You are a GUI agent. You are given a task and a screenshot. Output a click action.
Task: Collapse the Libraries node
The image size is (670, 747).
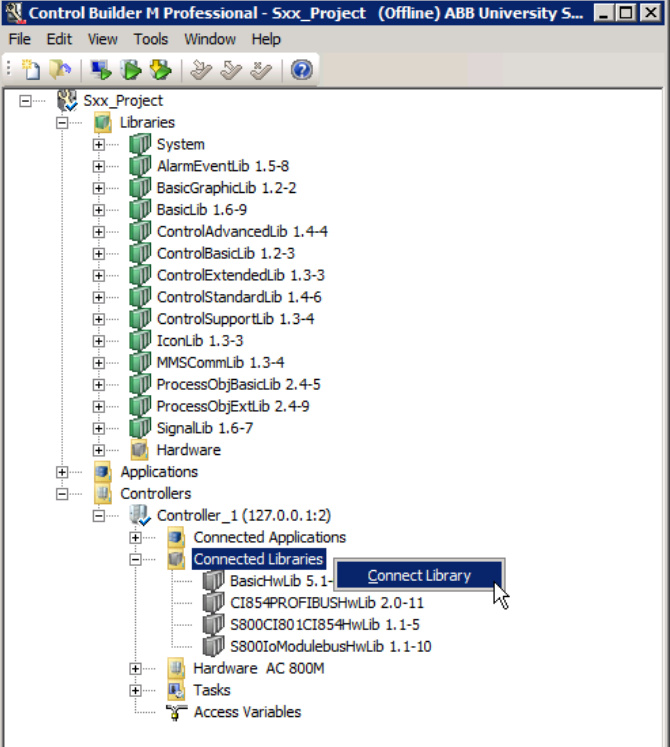pyautogui.click(x=62, y=122)
